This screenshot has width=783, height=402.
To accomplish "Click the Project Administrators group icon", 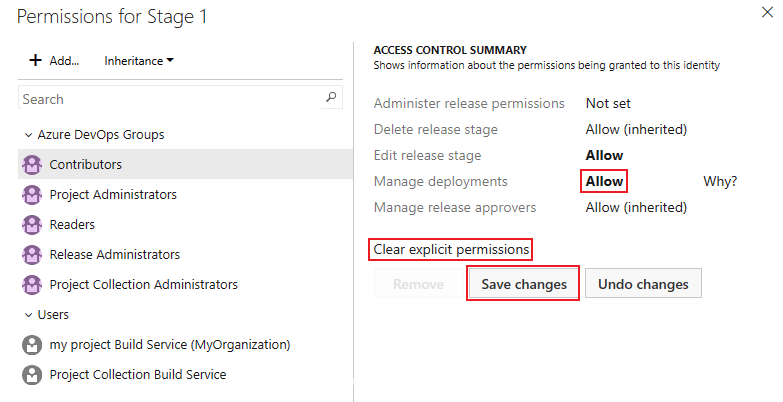I will coord(31,194).
